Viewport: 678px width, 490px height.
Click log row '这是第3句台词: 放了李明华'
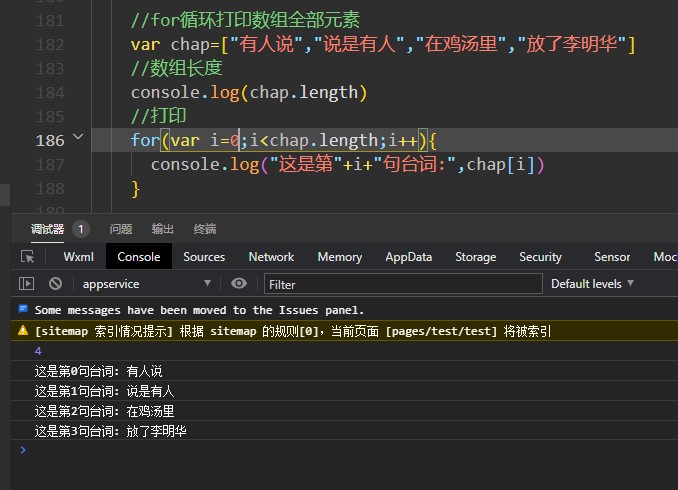point(344,431)
